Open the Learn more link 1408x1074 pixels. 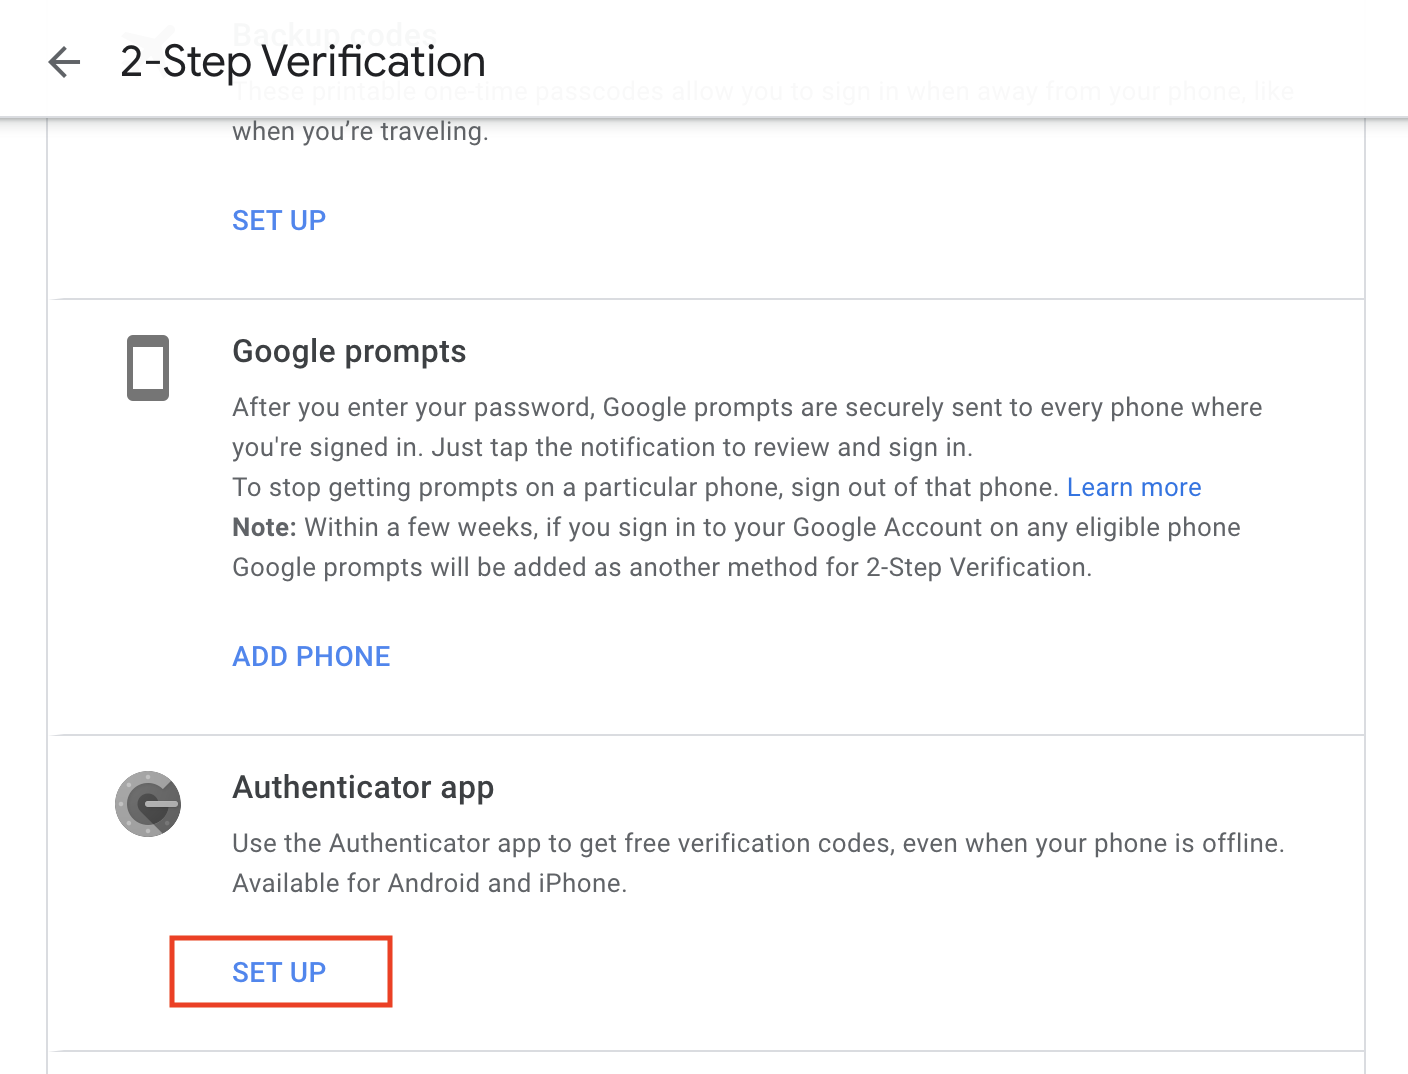tap(1134, 487)
